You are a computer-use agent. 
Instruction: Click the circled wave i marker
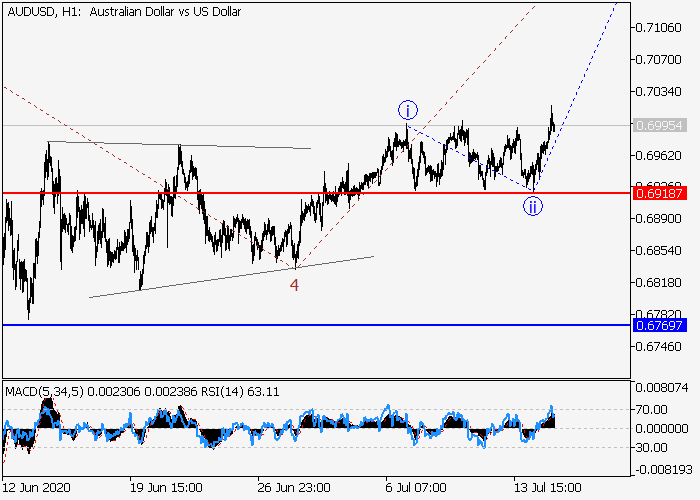(407, 110)
